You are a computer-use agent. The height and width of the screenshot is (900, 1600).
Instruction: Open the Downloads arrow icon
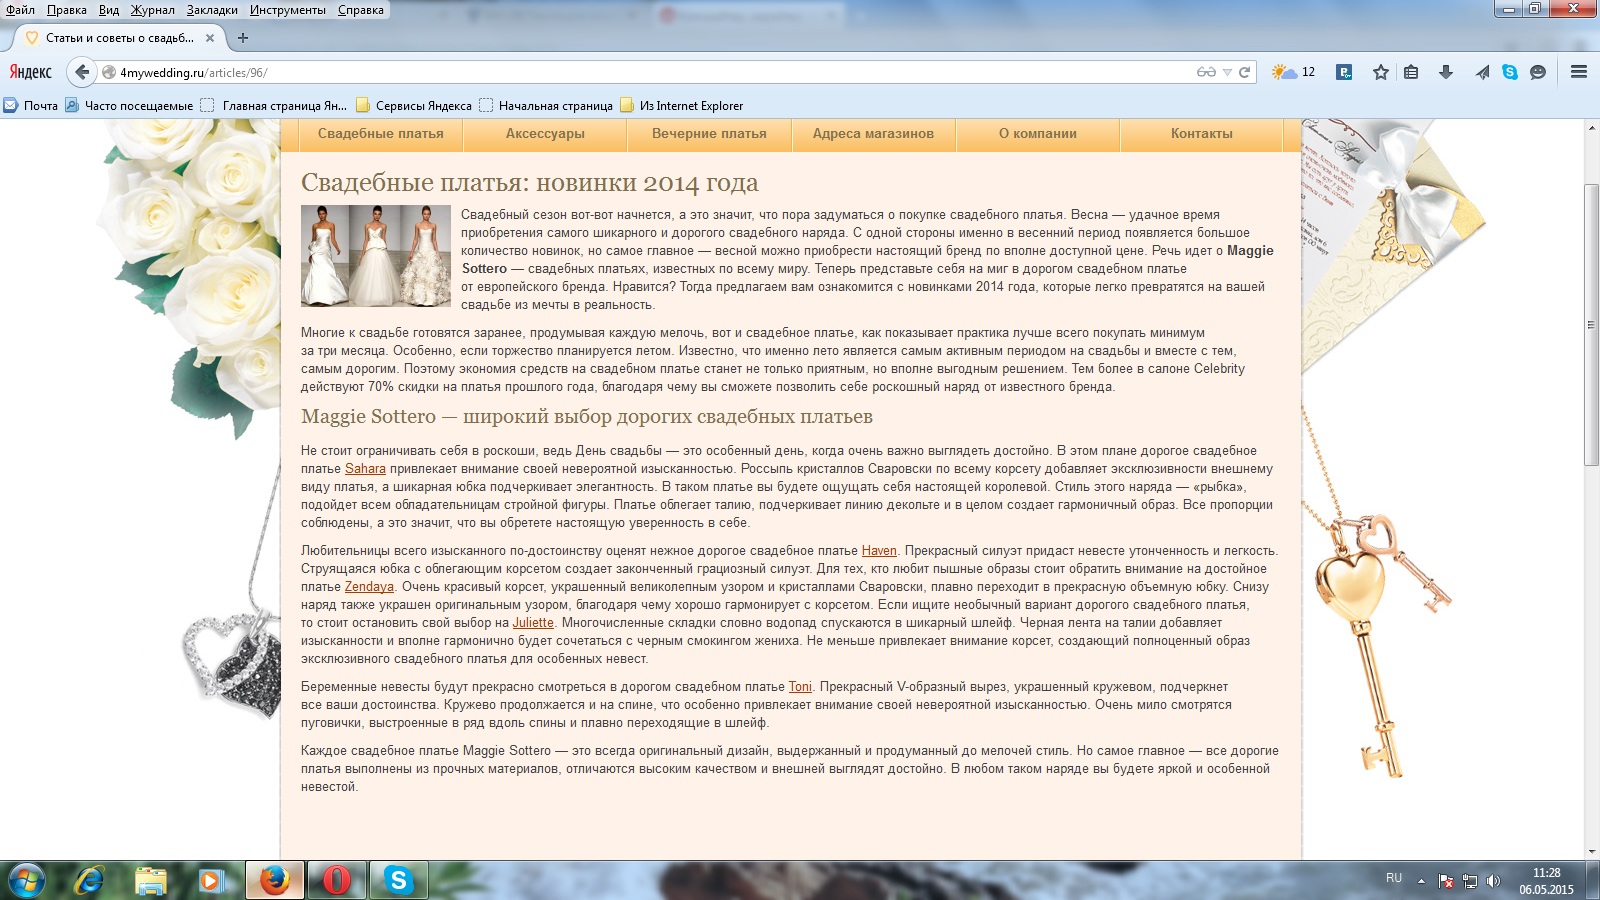(1445, 72)
